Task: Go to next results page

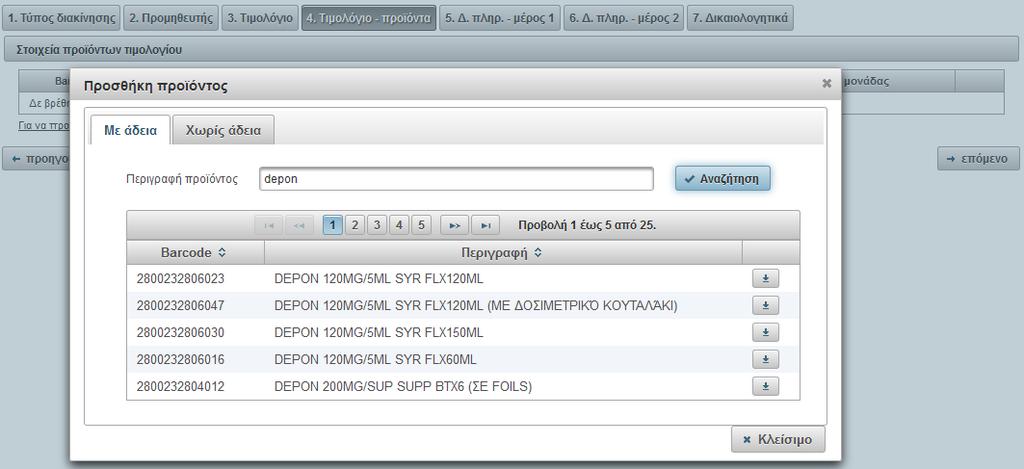Action: point(455,225)
